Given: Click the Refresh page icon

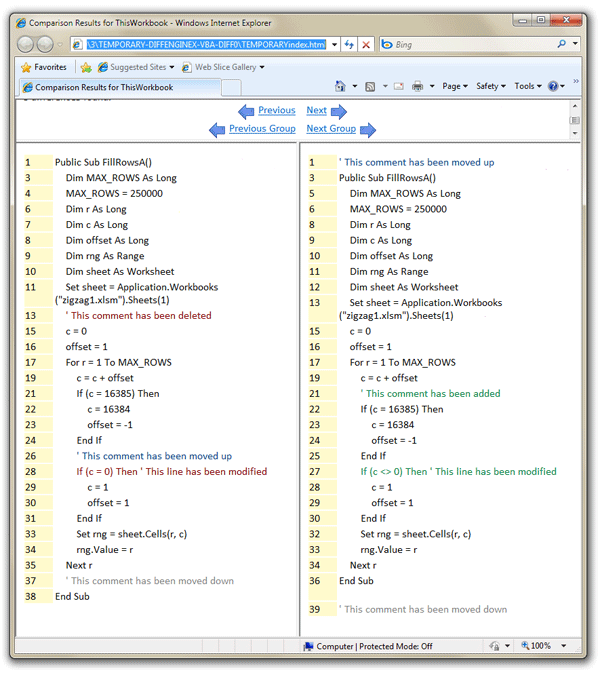Looking at the screenshot, I should [348, 45].
